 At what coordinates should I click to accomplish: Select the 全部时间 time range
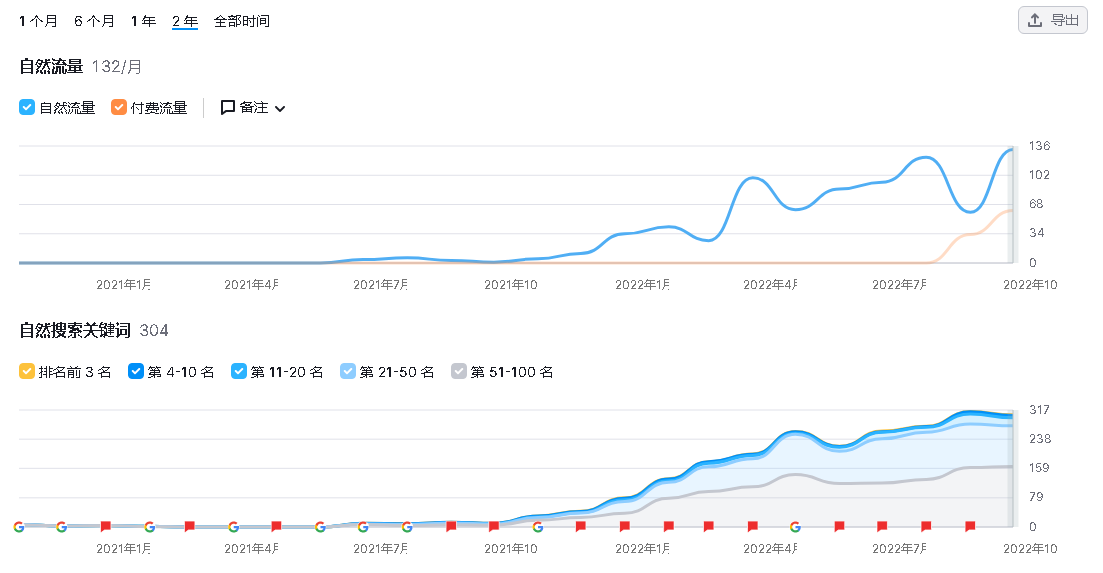241,21
